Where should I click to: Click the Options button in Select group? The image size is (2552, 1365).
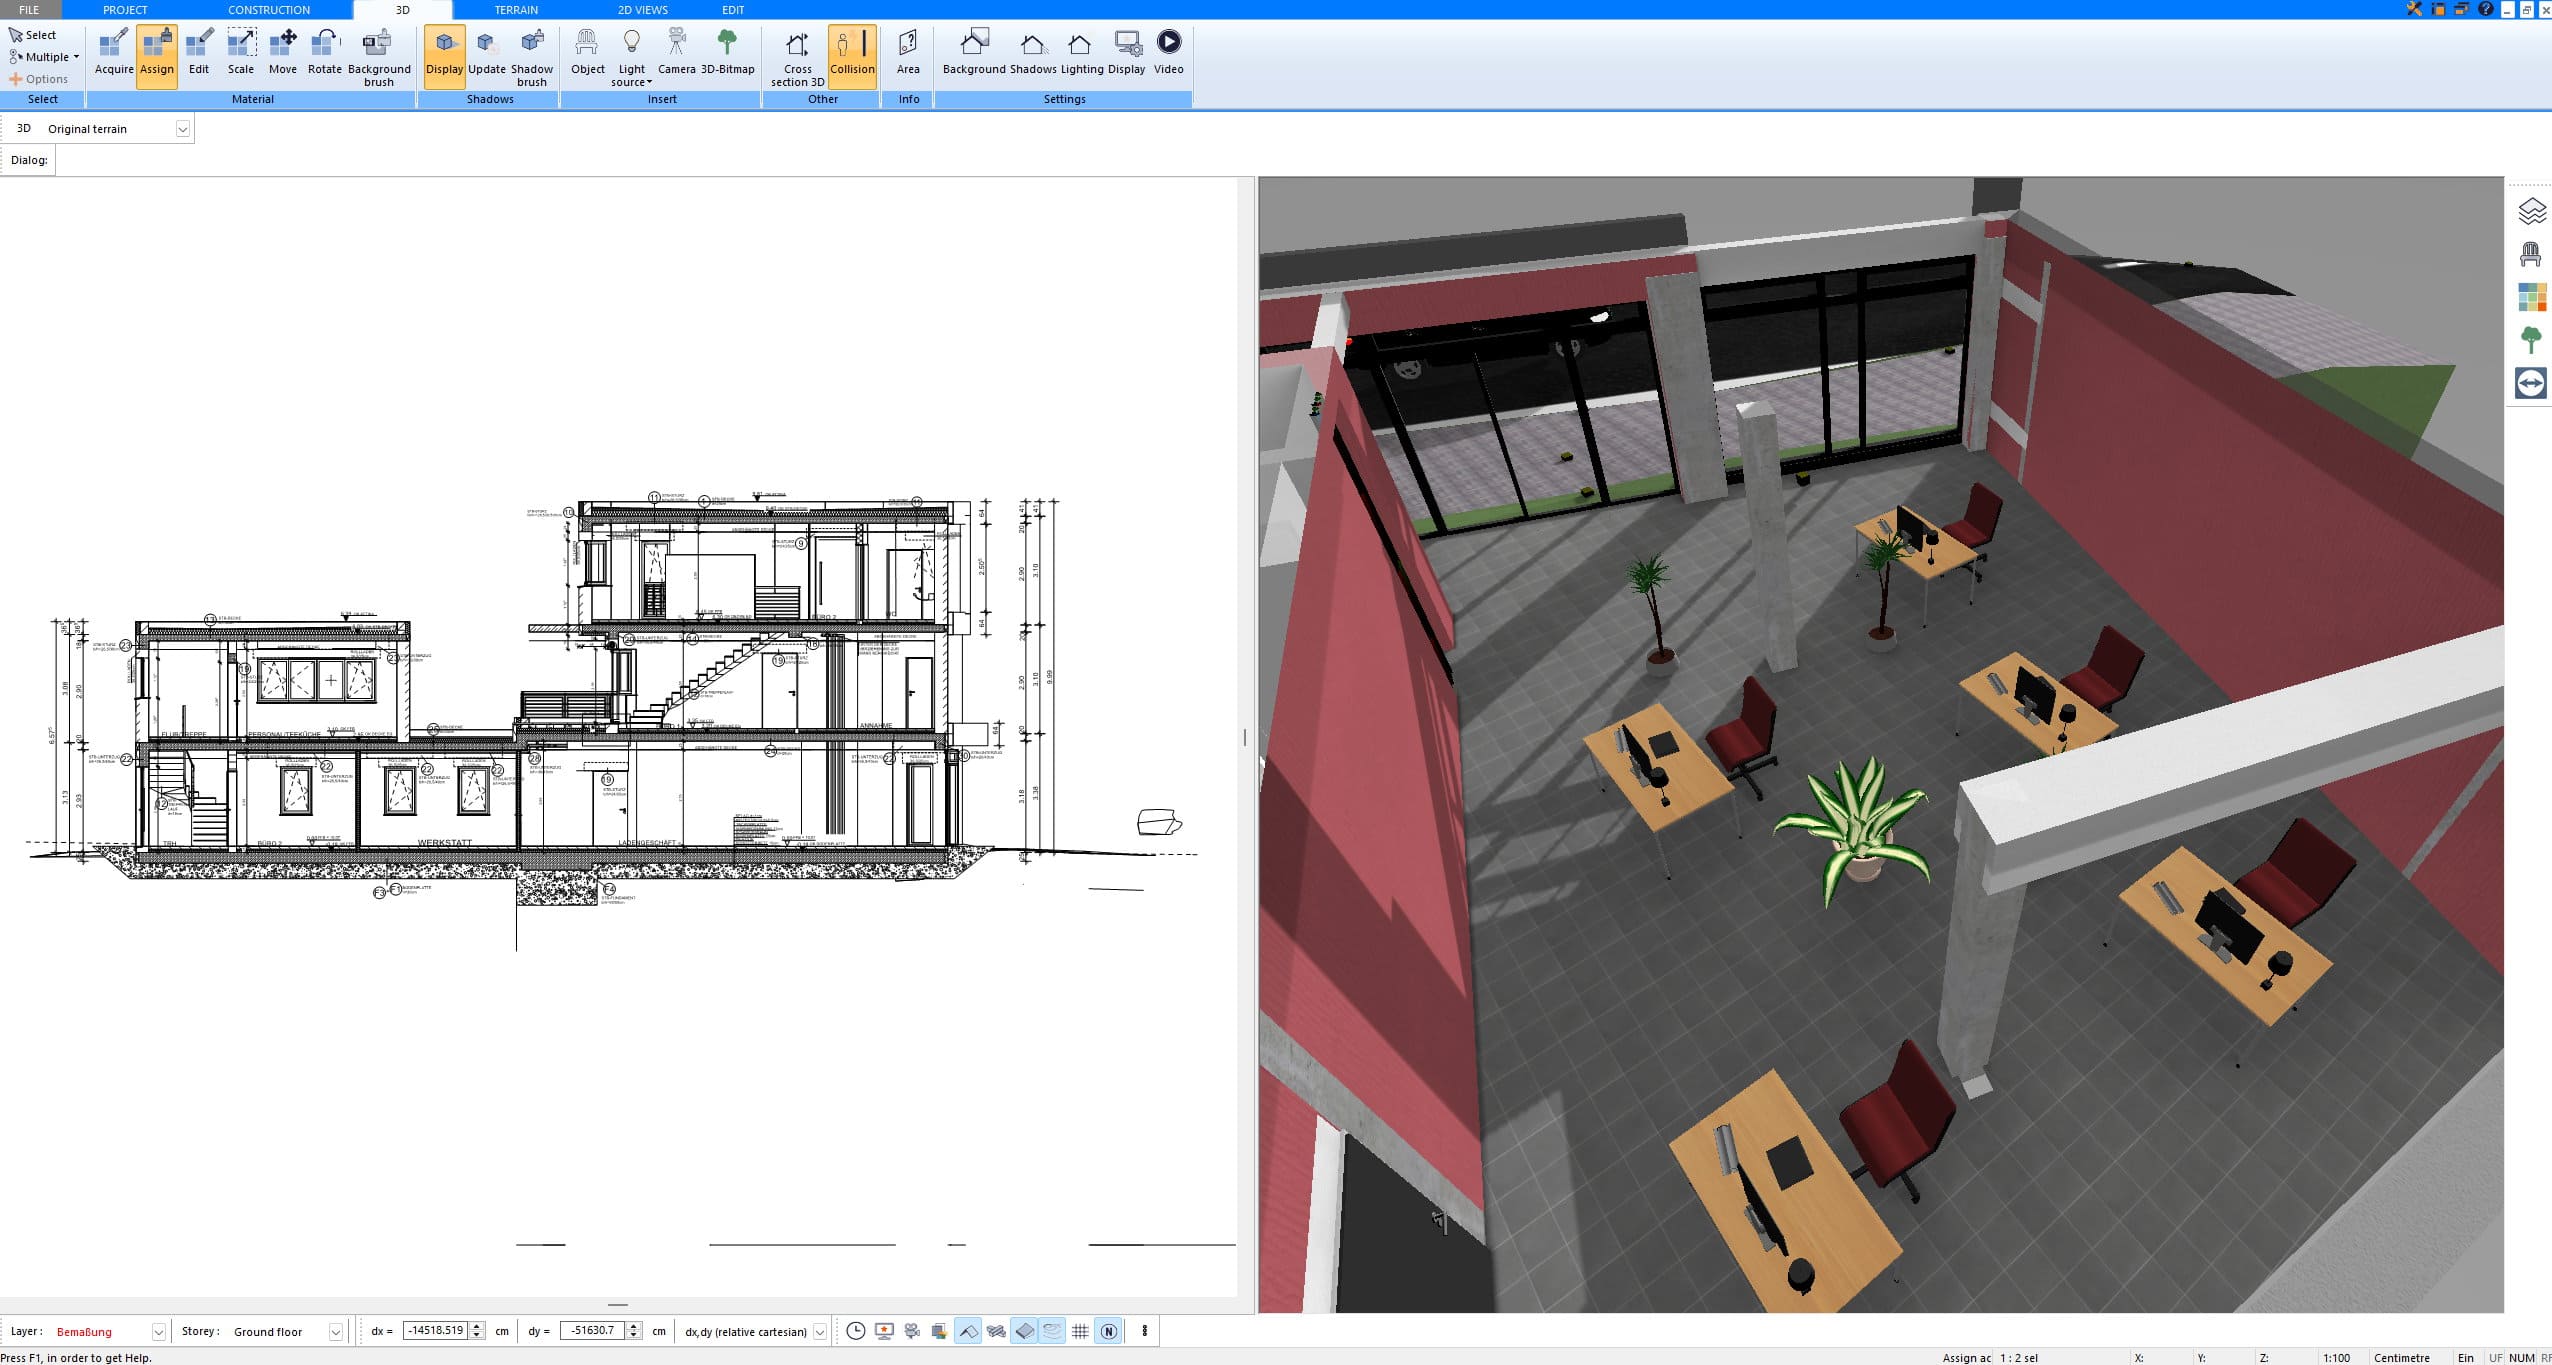pyautogui.click(x=39, y=79)
